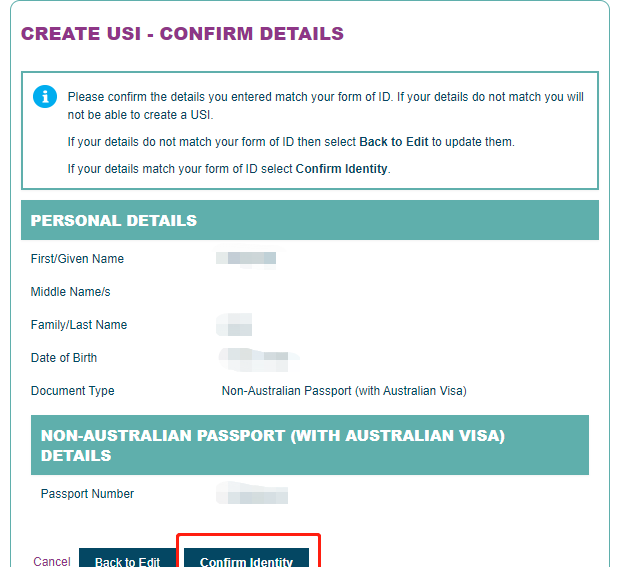Click bold 'Confirm Identity' text in notice
The image size is (624, 567).
click(341, 169)
